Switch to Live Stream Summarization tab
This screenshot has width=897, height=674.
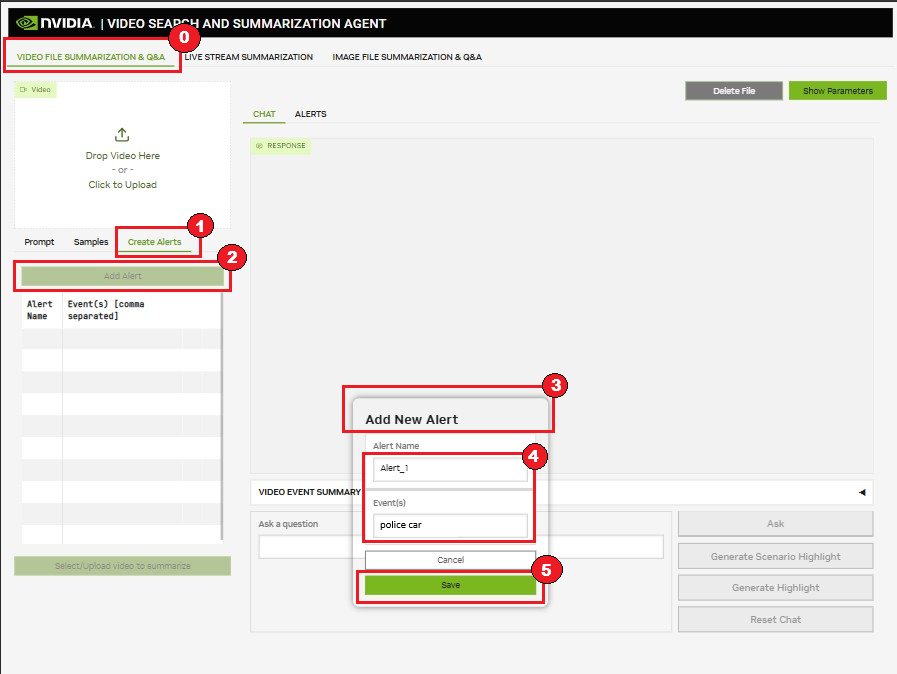coord(248,57)
